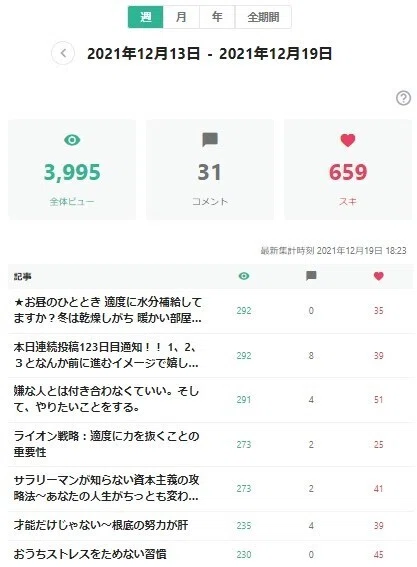Open article 嫌な人とは付き合わなくていい
Screen dimensions: 417x567
tap(106, 399)
